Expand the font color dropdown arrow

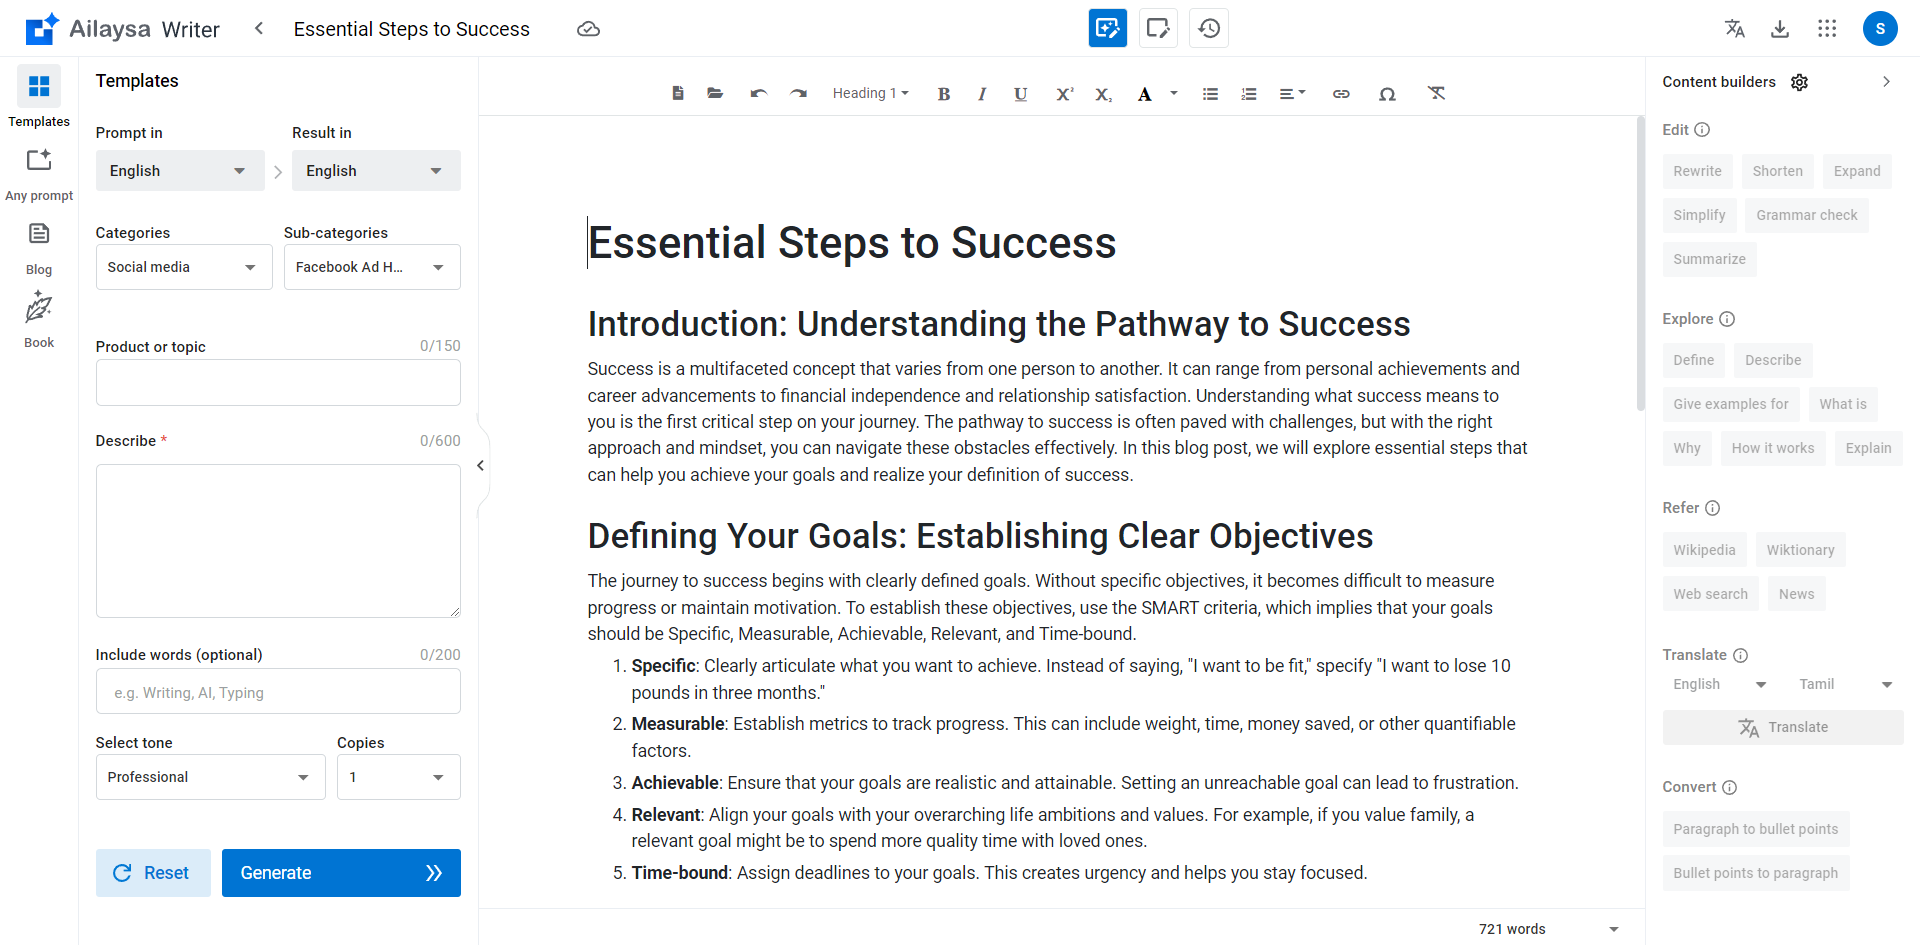click(1174, 93)
